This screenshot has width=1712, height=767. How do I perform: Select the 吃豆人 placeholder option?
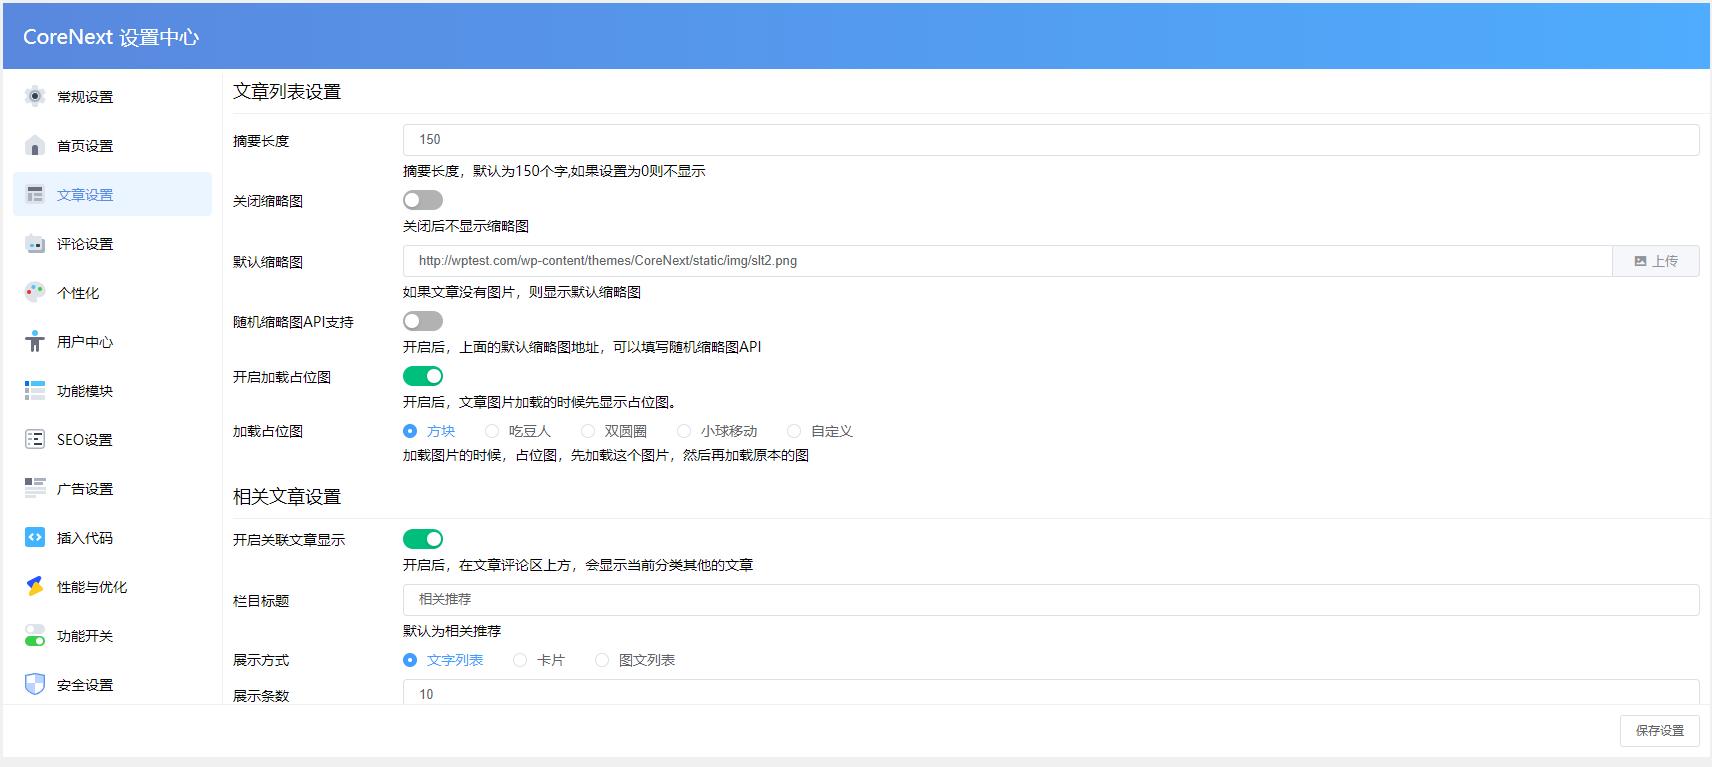[492, 431]
